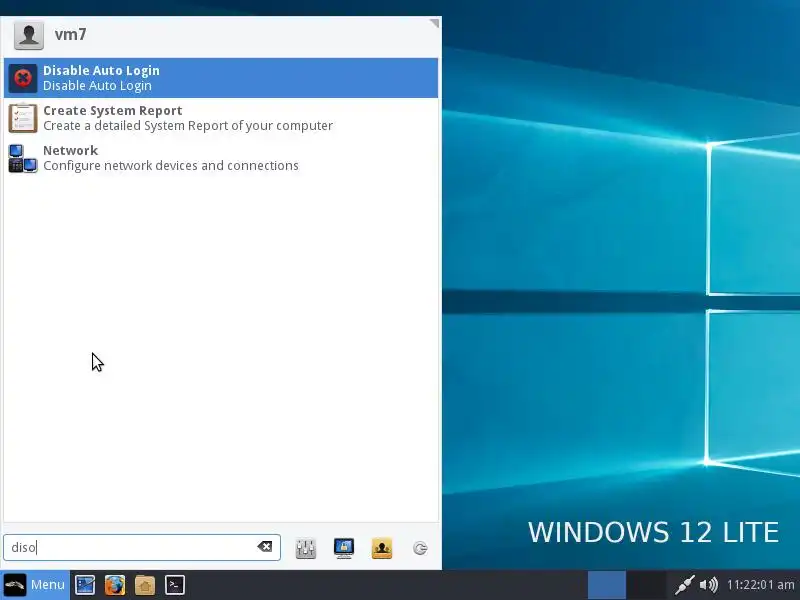Launch Firefox from the taskbar
The height and width of the screenshot is (600, 800).
115,585
